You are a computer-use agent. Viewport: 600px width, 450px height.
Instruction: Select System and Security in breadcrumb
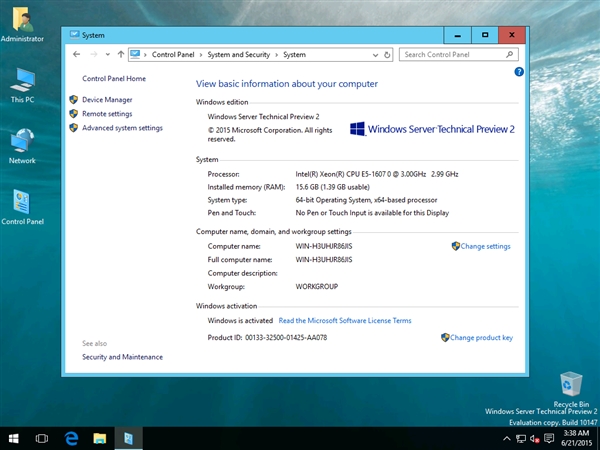coord(240,55)
